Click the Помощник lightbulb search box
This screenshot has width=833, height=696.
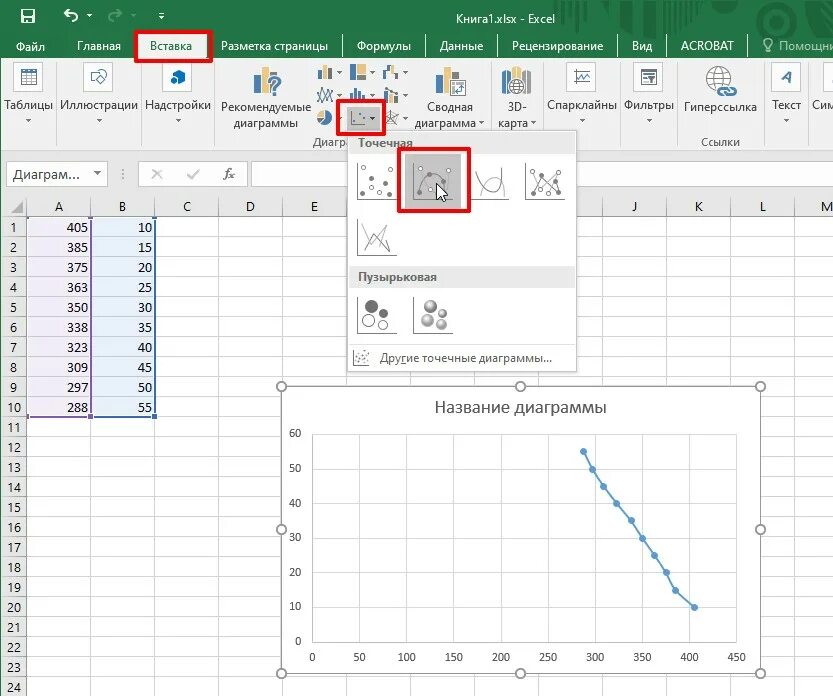coord(797,46)
